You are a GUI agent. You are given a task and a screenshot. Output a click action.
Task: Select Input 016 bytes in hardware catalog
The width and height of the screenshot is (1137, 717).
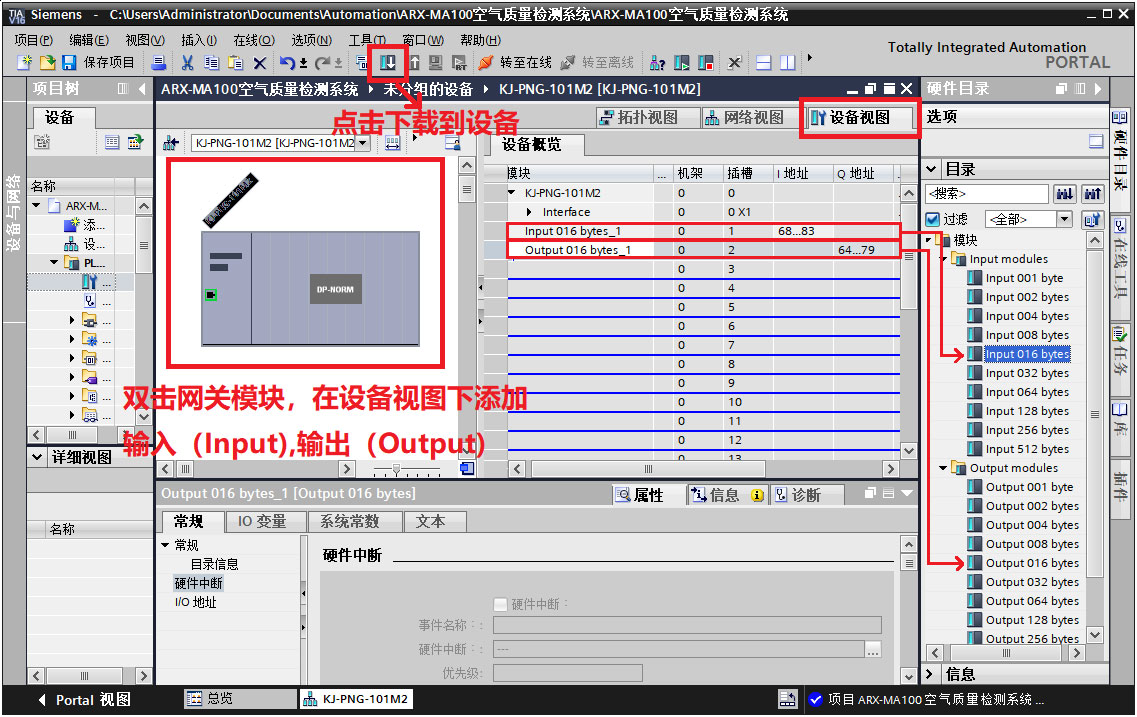point(1027,354)
